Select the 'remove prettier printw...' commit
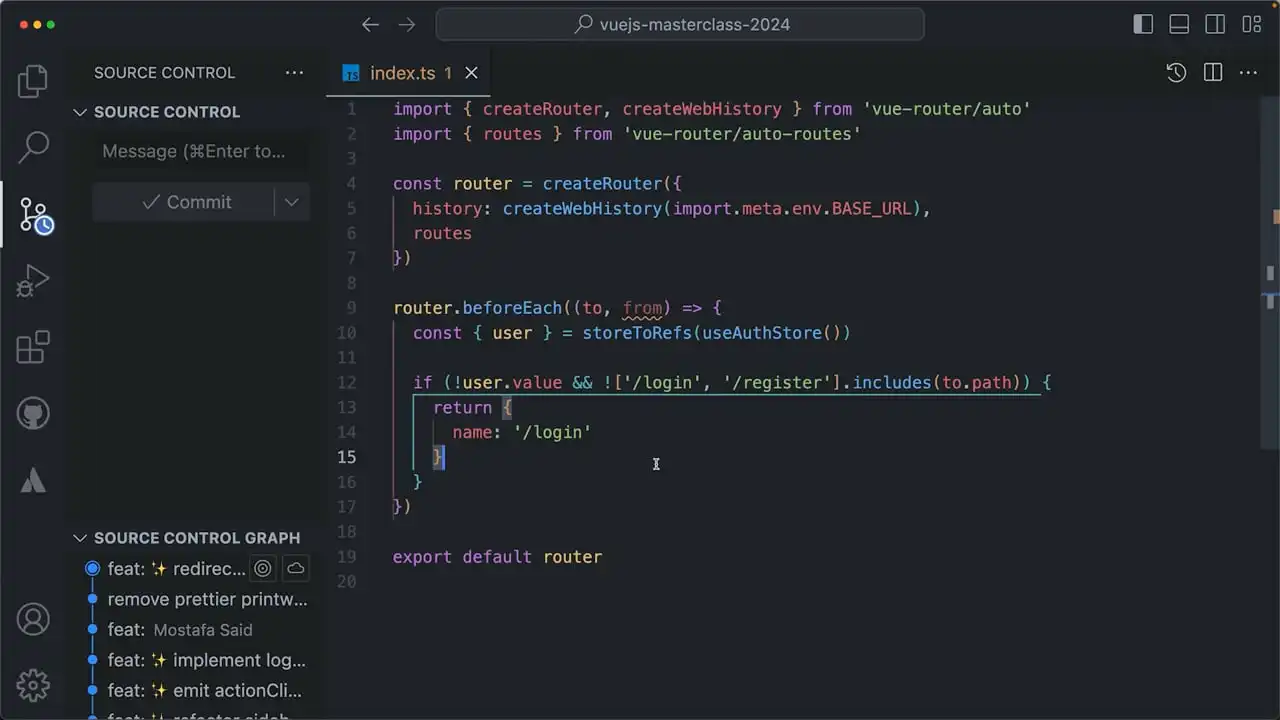Viewport: 1280px width, 720px height. pos(197,600)
